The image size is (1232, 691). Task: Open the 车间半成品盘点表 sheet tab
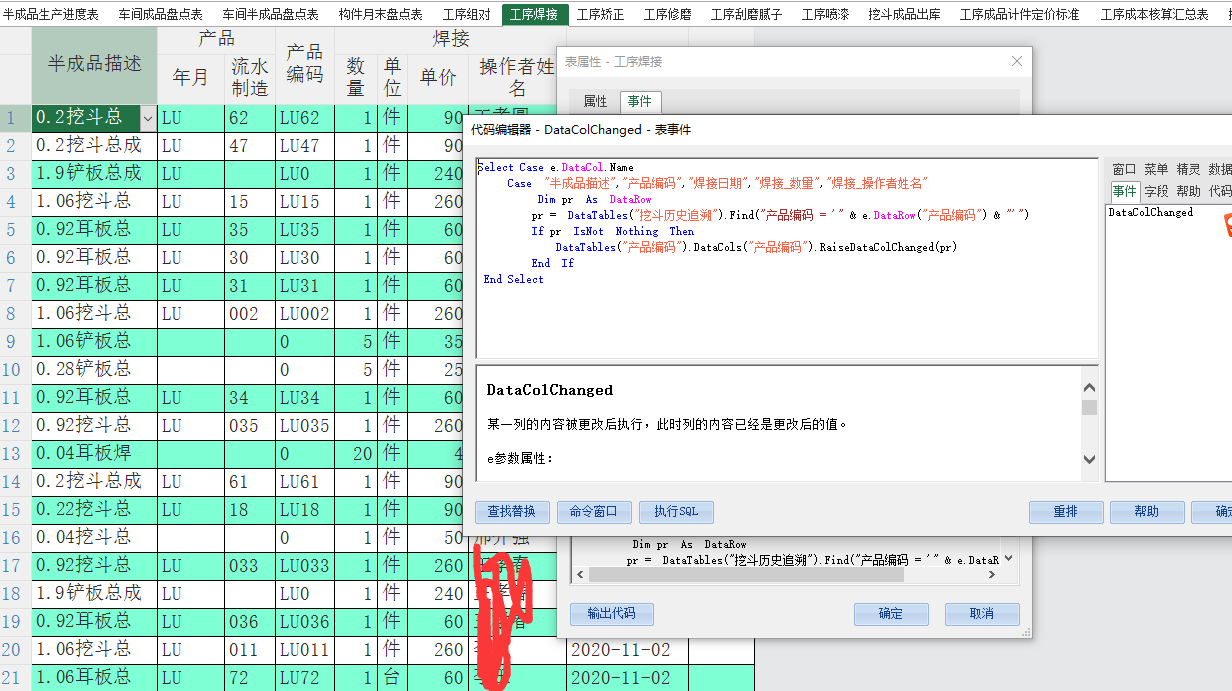270,14
